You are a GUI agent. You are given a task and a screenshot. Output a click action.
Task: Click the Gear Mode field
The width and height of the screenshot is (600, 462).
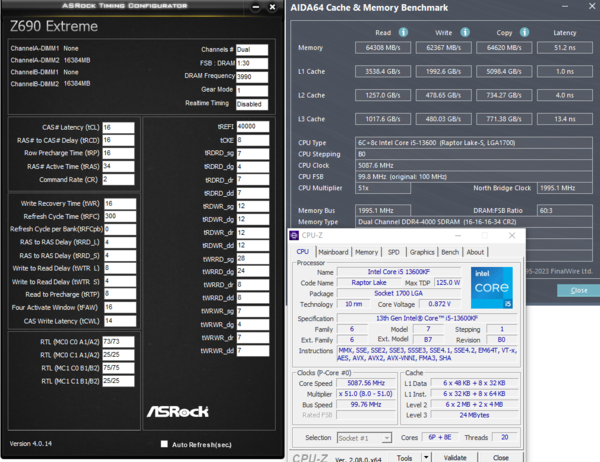click(252, 90)
